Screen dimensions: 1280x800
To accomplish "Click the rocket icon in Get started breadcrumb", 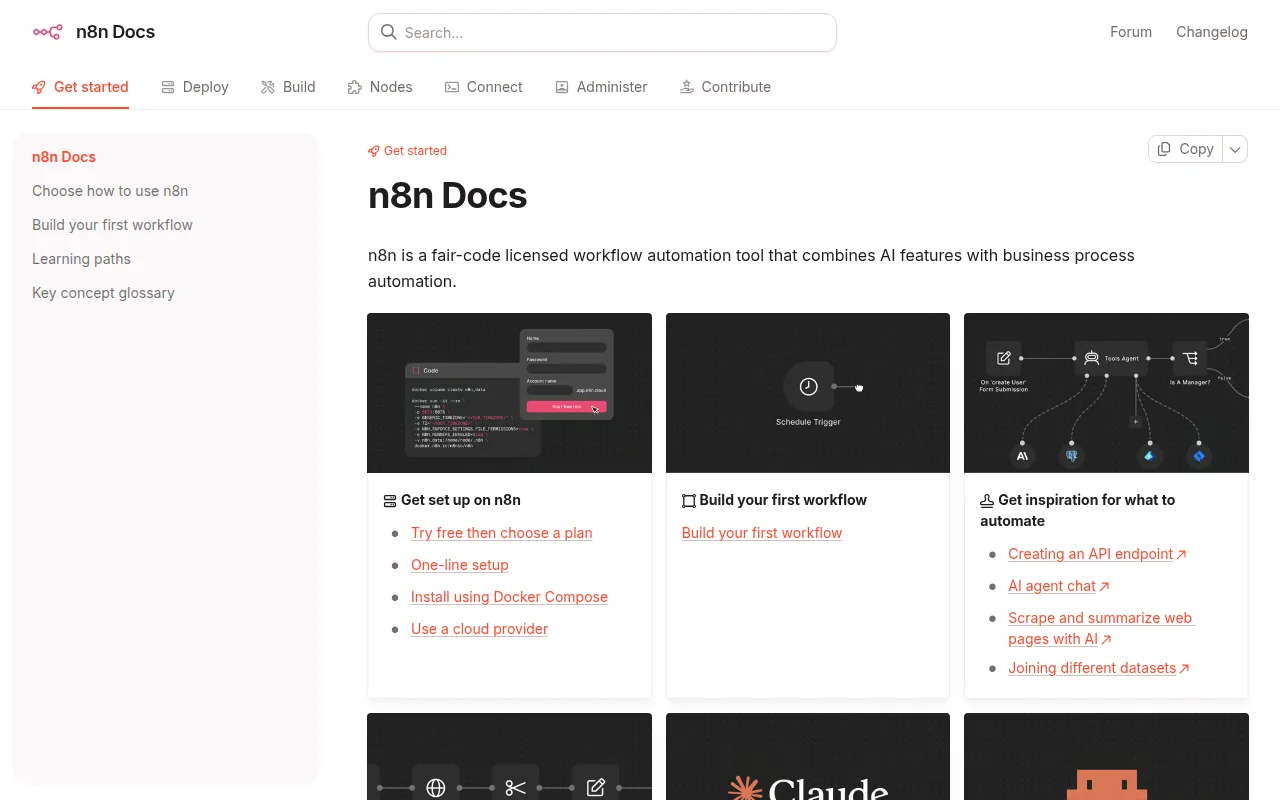I will (x=374, y=151).
